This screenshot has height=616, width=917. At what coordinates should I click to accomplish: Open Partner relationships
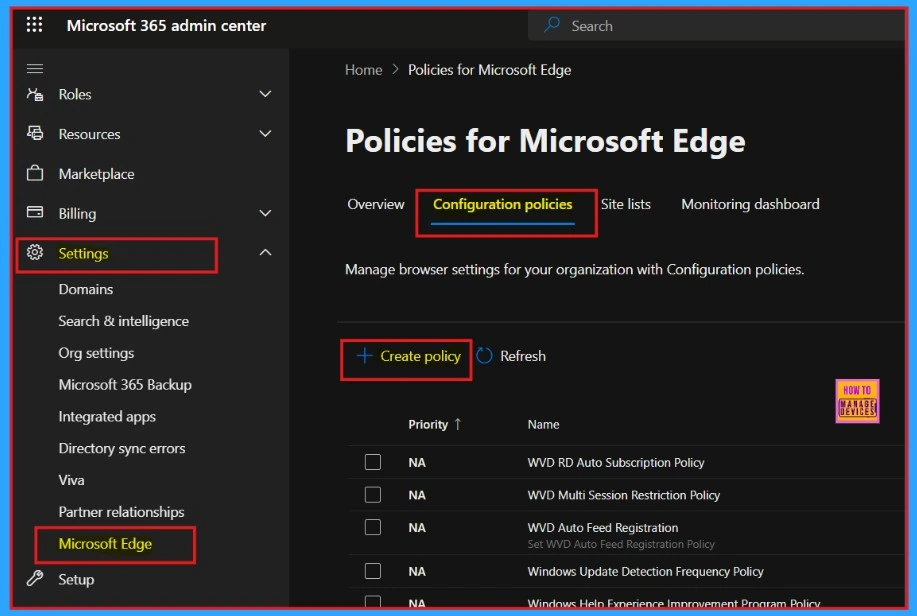pyautogui.click(x=121, y=512)
